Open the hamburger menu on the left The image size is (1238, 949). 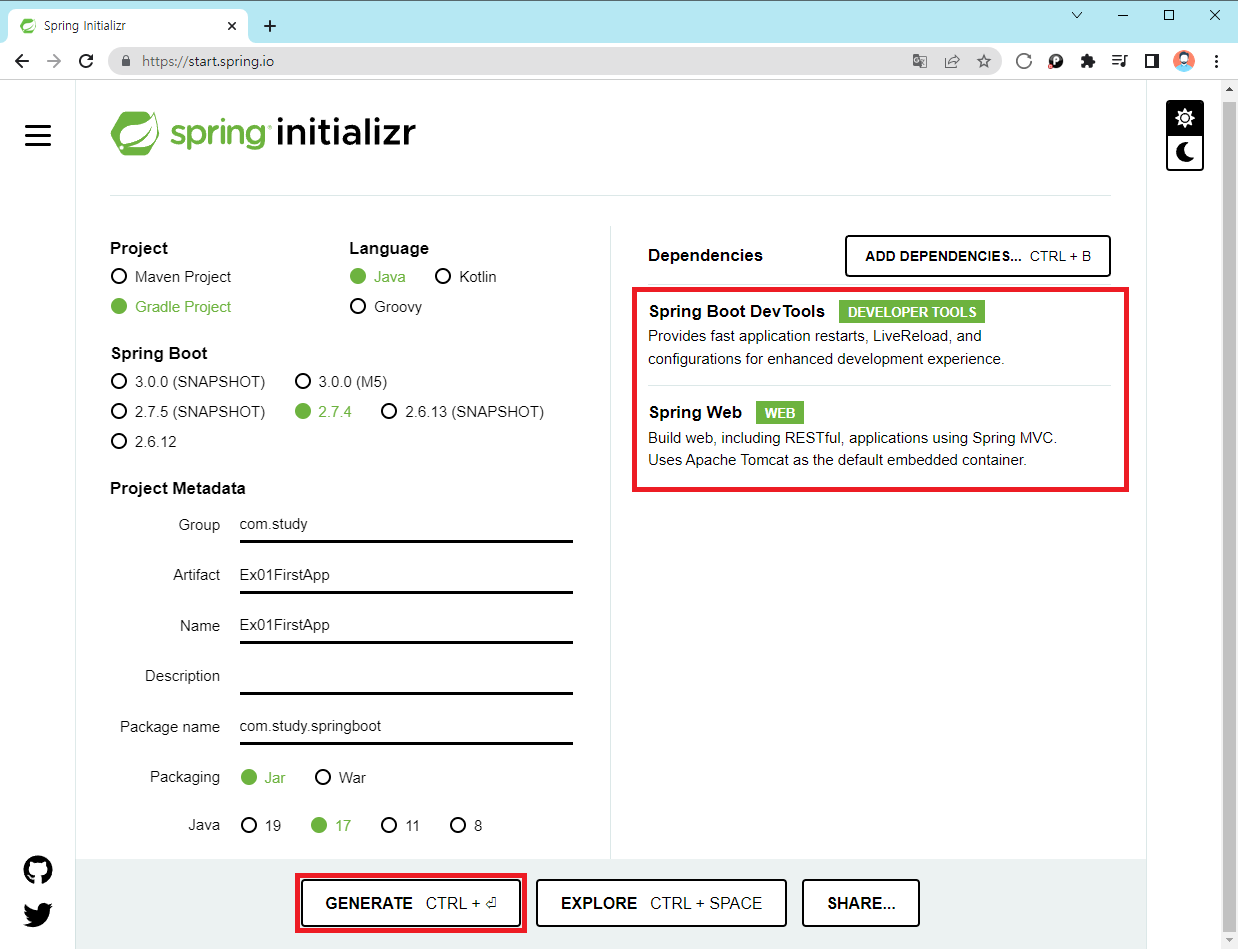click(38, 135)
